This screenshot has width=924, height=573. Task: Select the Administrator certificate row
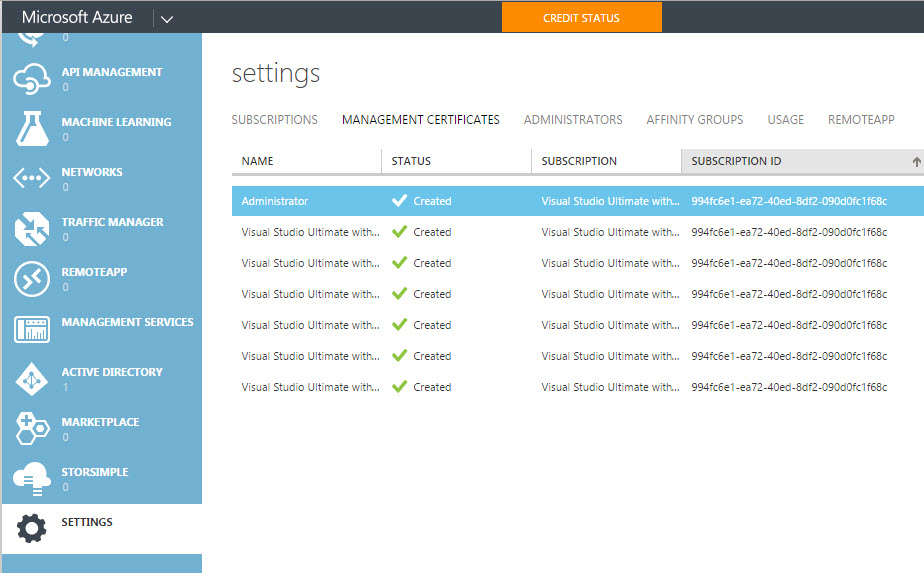coord(300,201)
